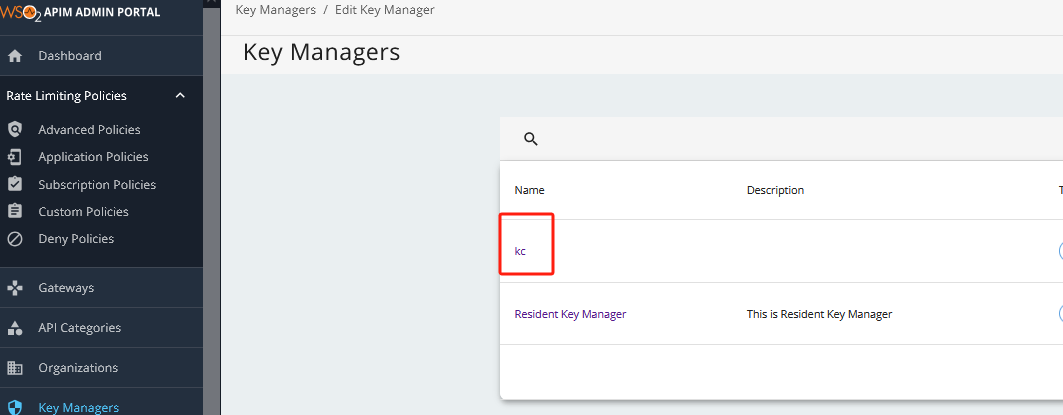Viewport: 1063px width, 415px height.
Task: Click the WSO2 logo in header
Action: click(20, 12)
